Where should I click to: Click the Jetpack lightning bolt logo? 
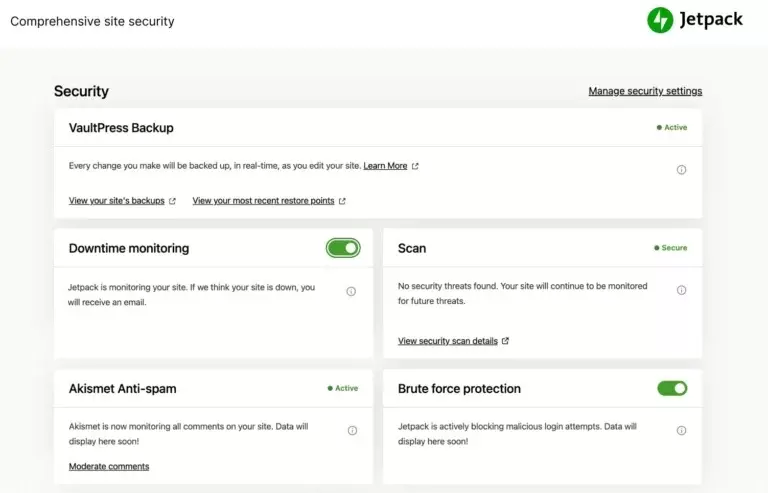click(x=660, y=20)
